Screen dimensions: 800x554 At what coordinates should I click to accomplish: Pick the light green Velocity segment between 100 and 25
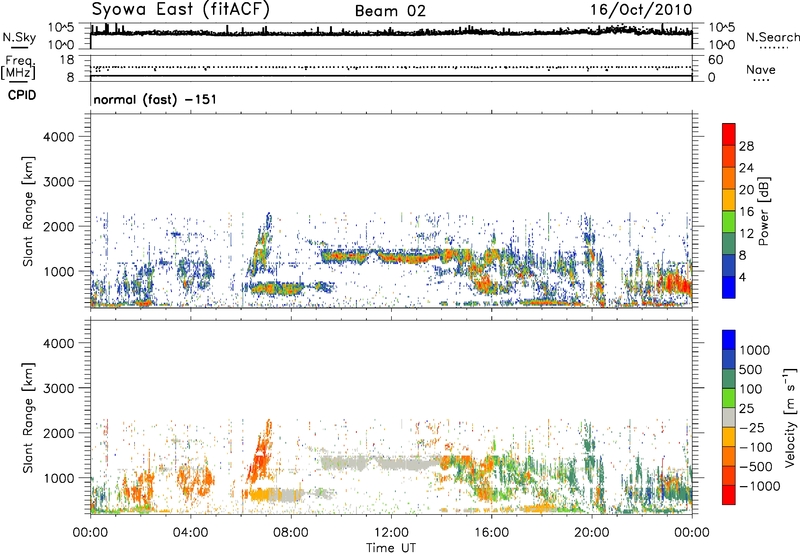pos(729,398)
